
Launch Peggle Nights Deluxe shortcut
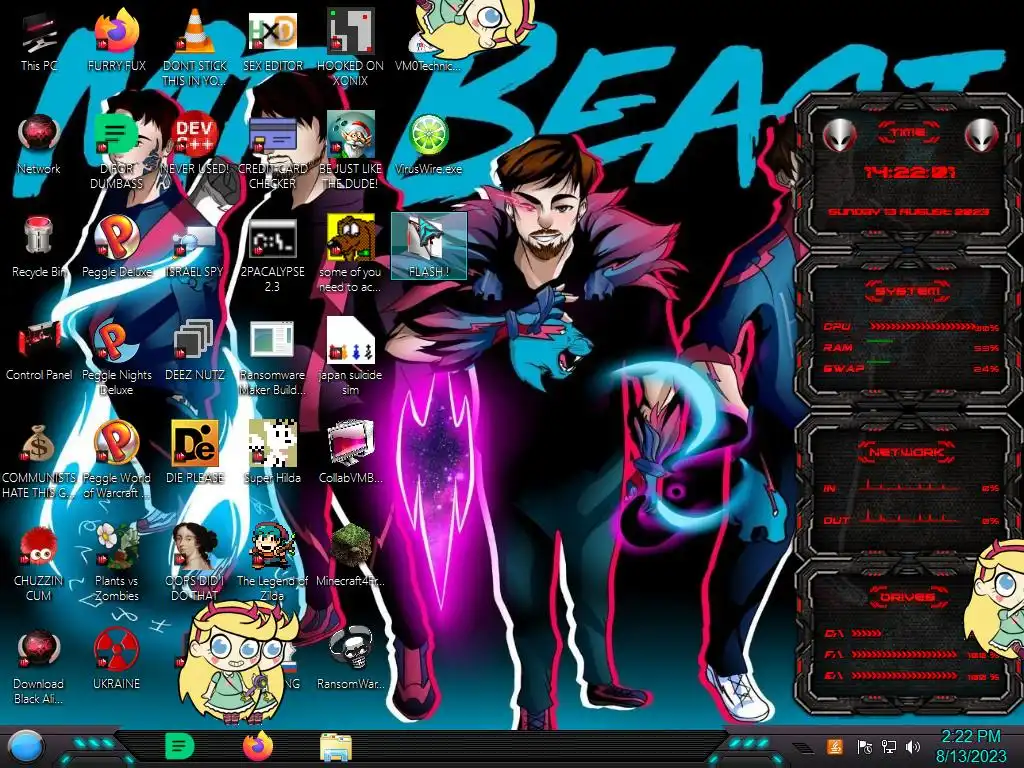click(116, 357)
